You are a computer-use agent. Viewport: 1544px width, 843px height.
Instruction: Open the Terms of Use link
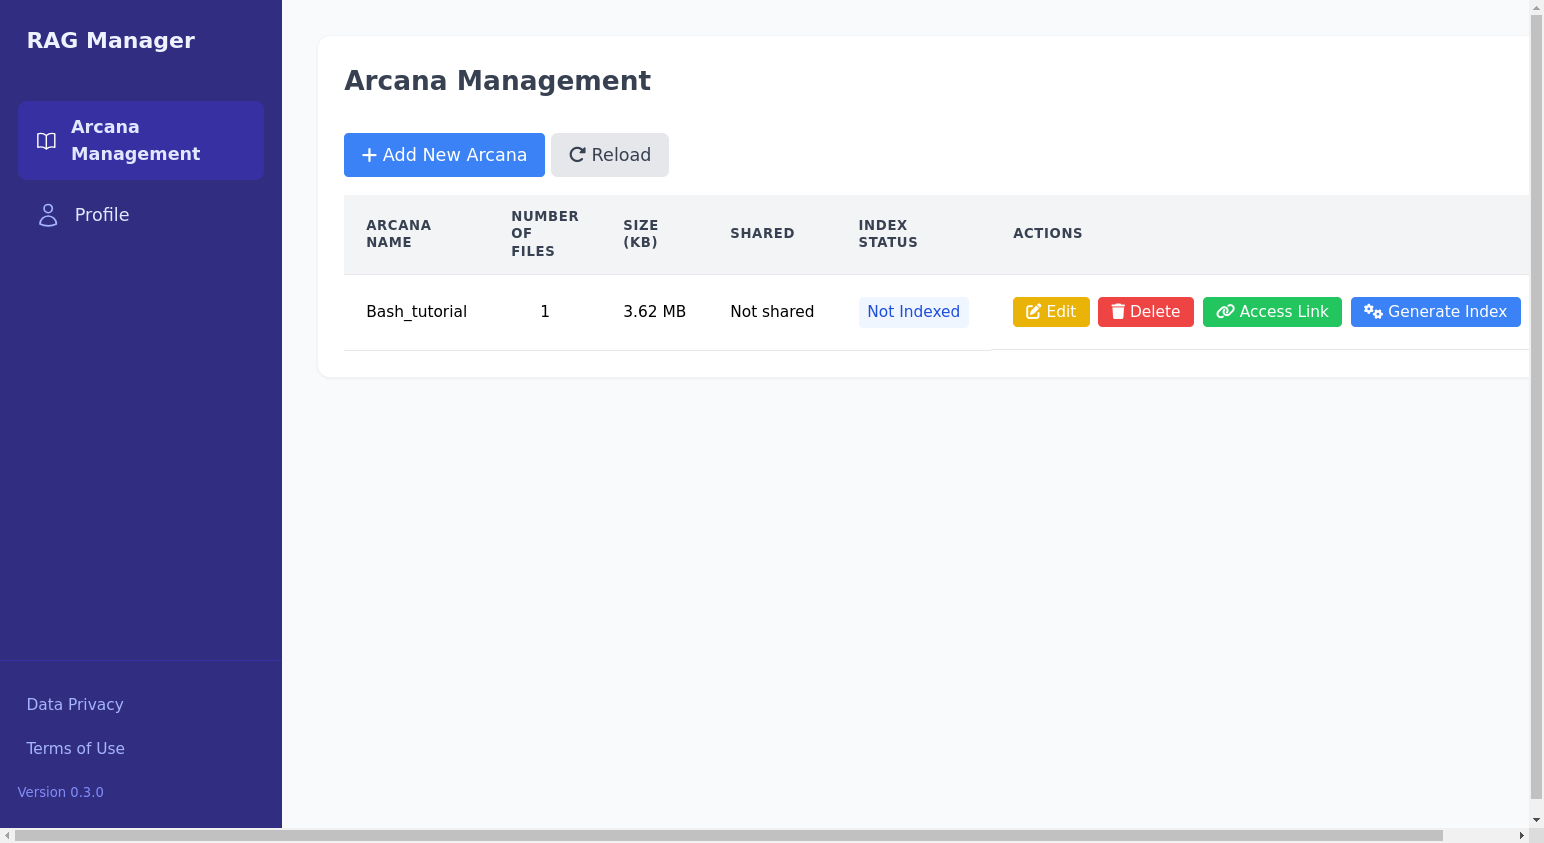75,748
